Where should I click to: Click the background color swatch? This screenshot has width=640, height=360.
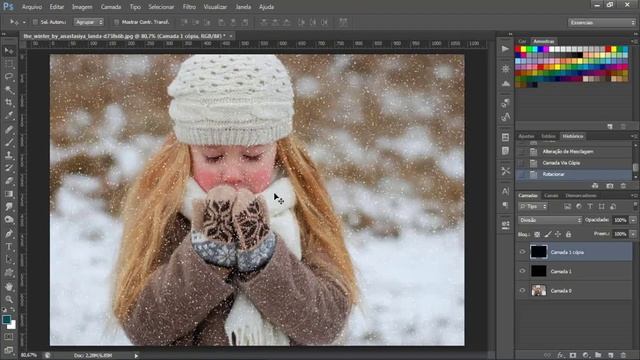click(12, 325)
